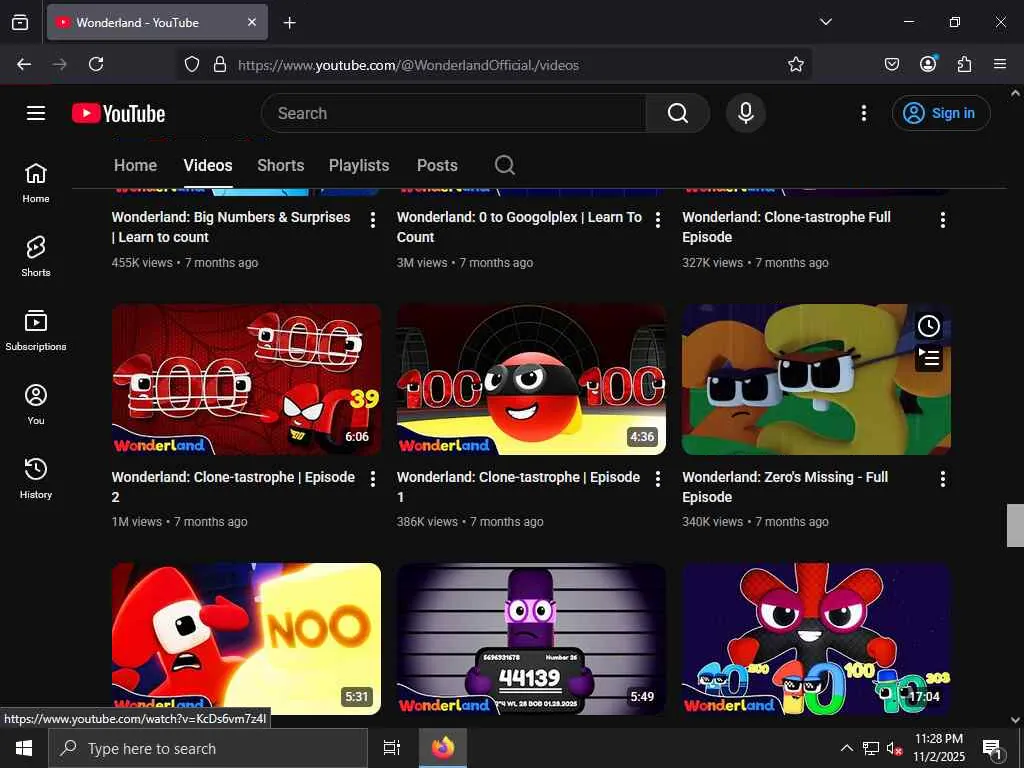Expand the Firefox list all tabs chevron
The width and height of the screenshot is (1024, 768).
coord(826,22)
